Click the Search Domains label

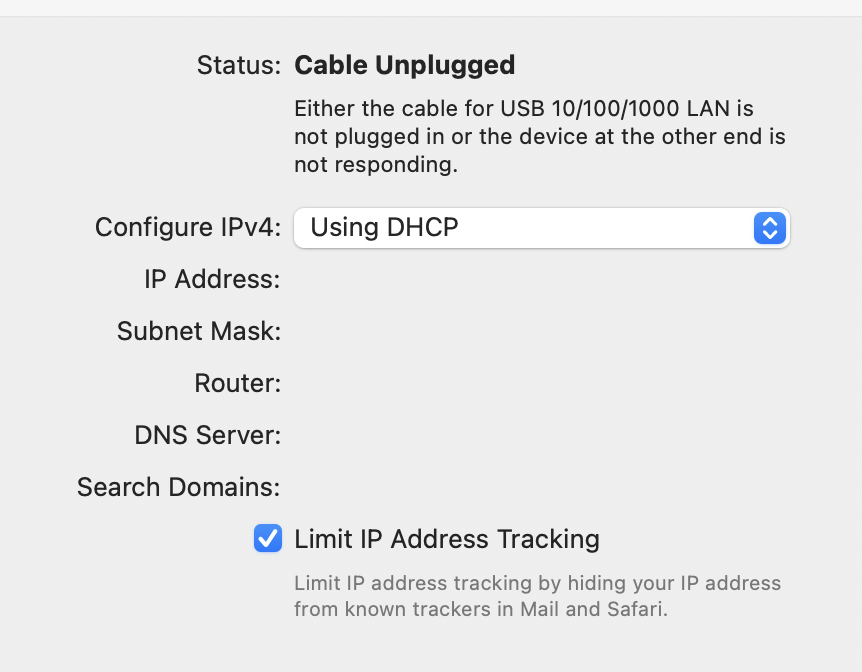pyautogui.click(x=178, y=487)
